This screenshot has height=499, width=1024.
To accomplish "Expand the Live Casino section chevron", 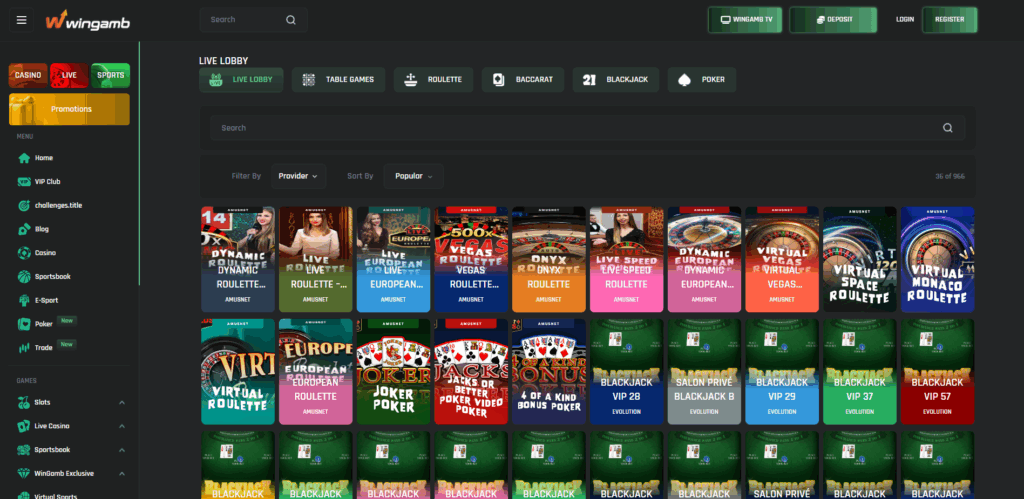I will [x=122, y=426].
